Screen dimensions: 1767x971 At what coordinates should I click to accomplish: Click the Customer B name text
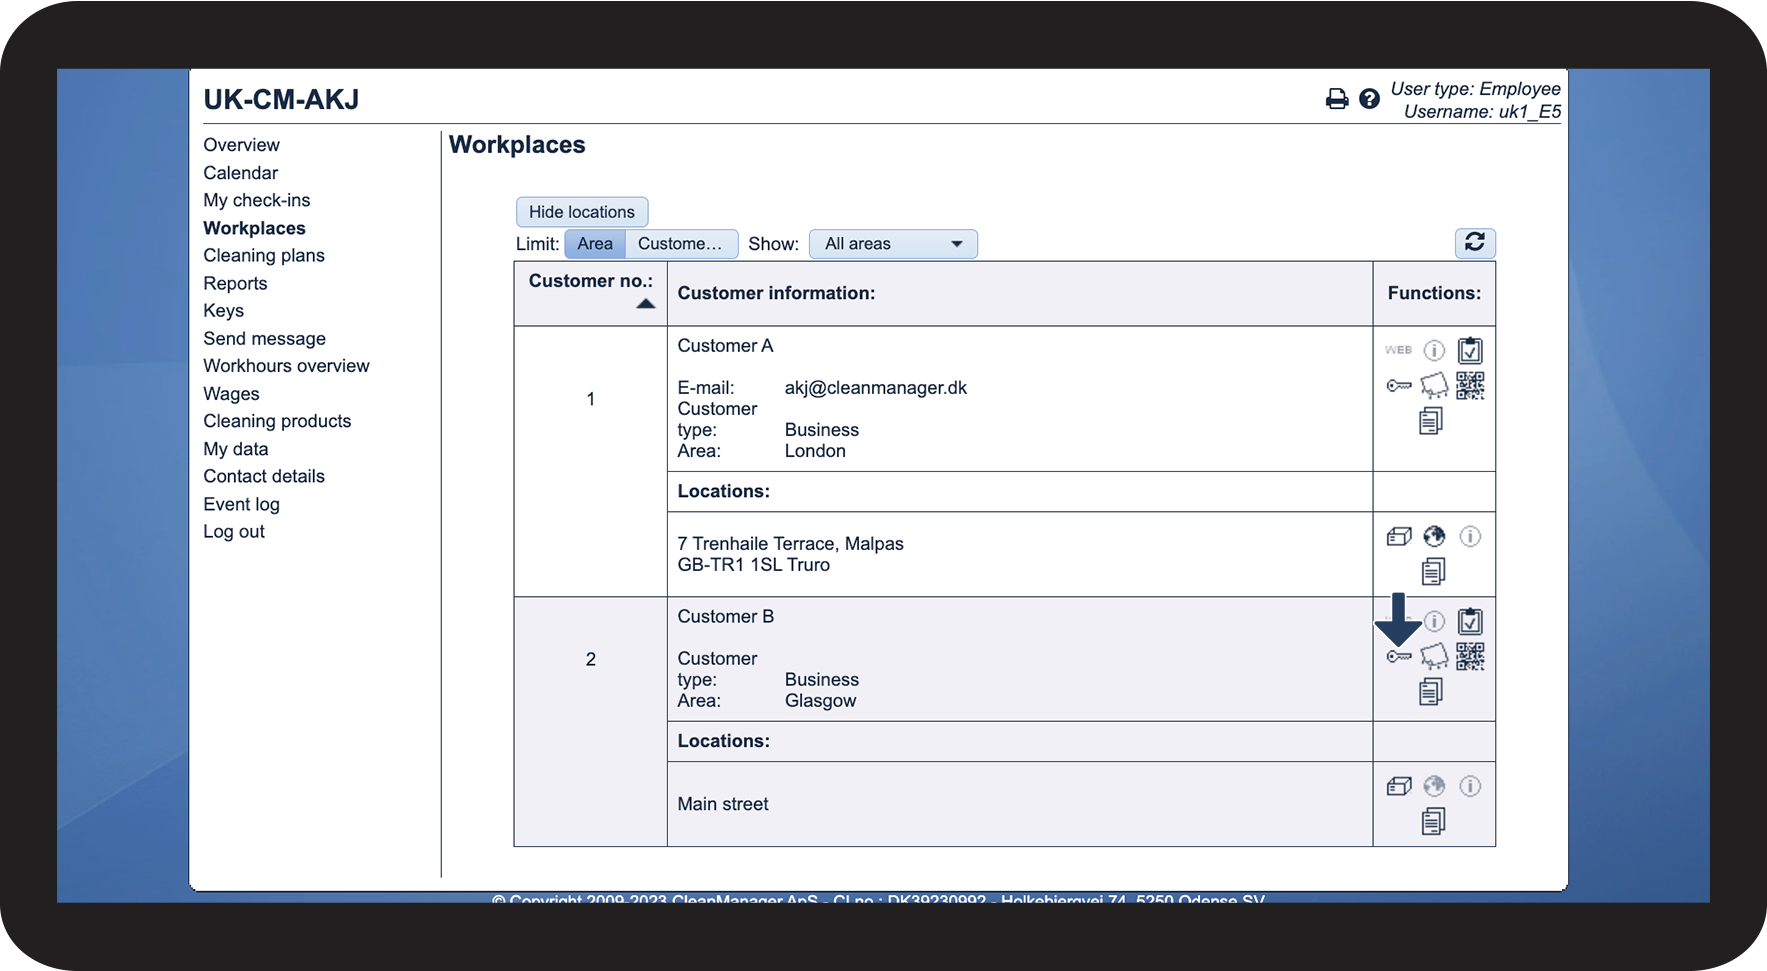725,617
